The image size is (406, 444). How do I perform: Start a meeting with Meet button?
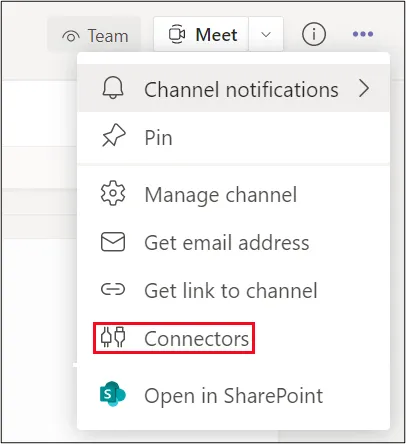click(201, 34)
